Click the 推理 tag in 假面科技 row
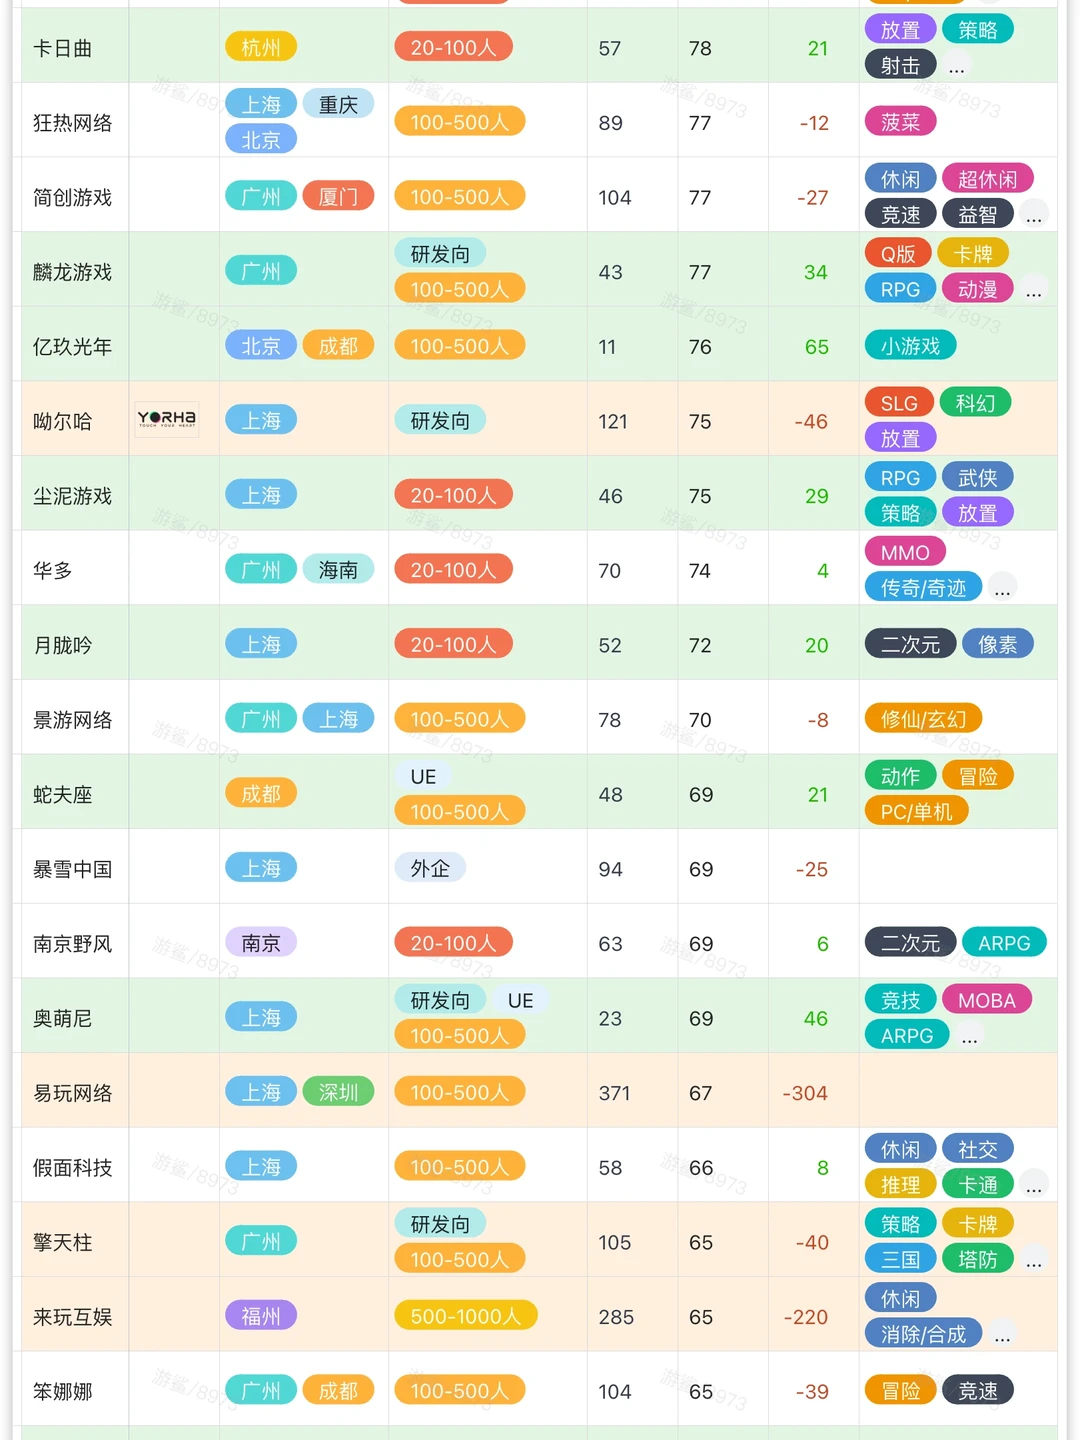Image resolution: width=1080 pixels, height=1440 pixels. pos(900,1185)
